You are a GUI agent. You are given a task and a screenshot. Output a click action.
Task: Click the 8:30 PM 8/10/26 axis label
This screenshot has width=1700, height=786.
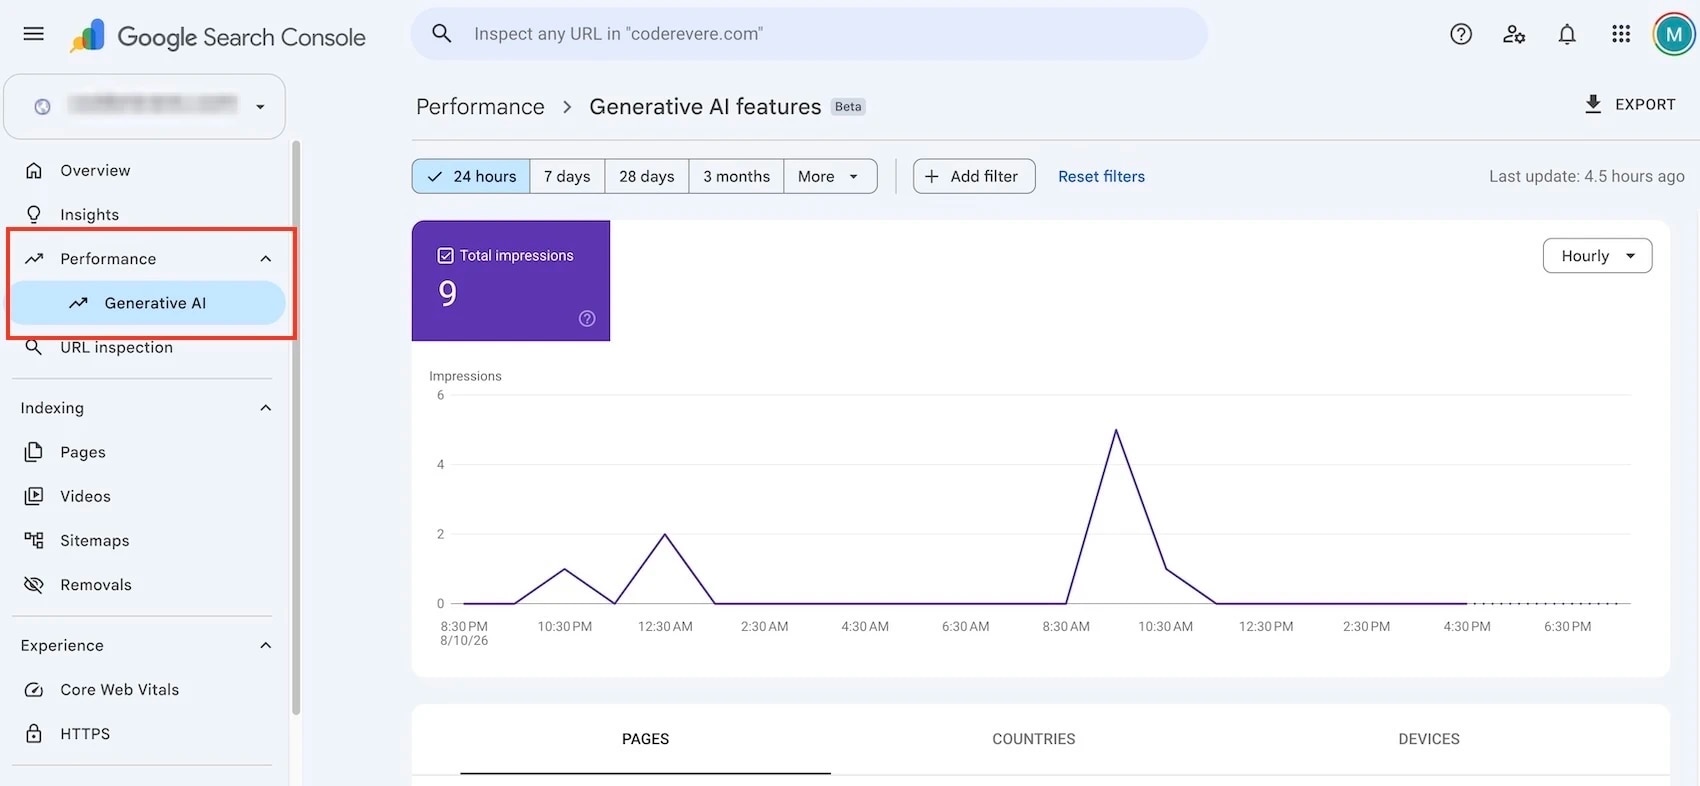[464, 633]
